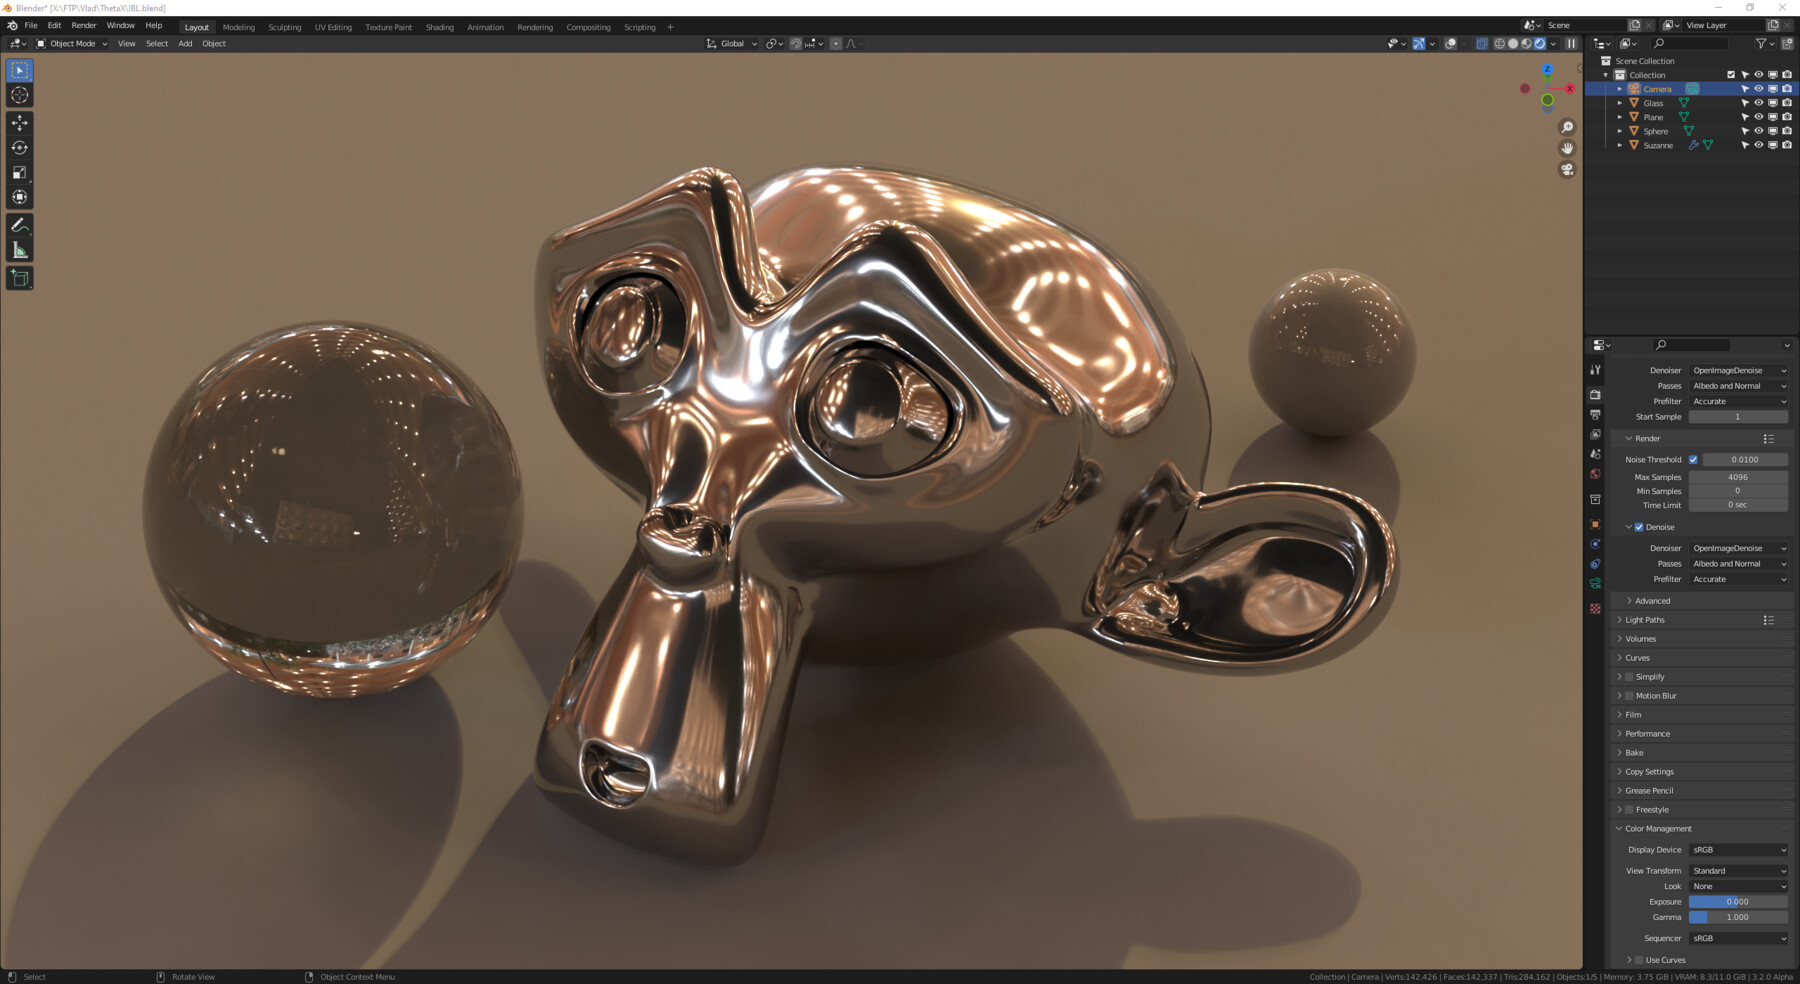
Task: Click the X axis on navigation gizmo
Action: coord(1569,88)
